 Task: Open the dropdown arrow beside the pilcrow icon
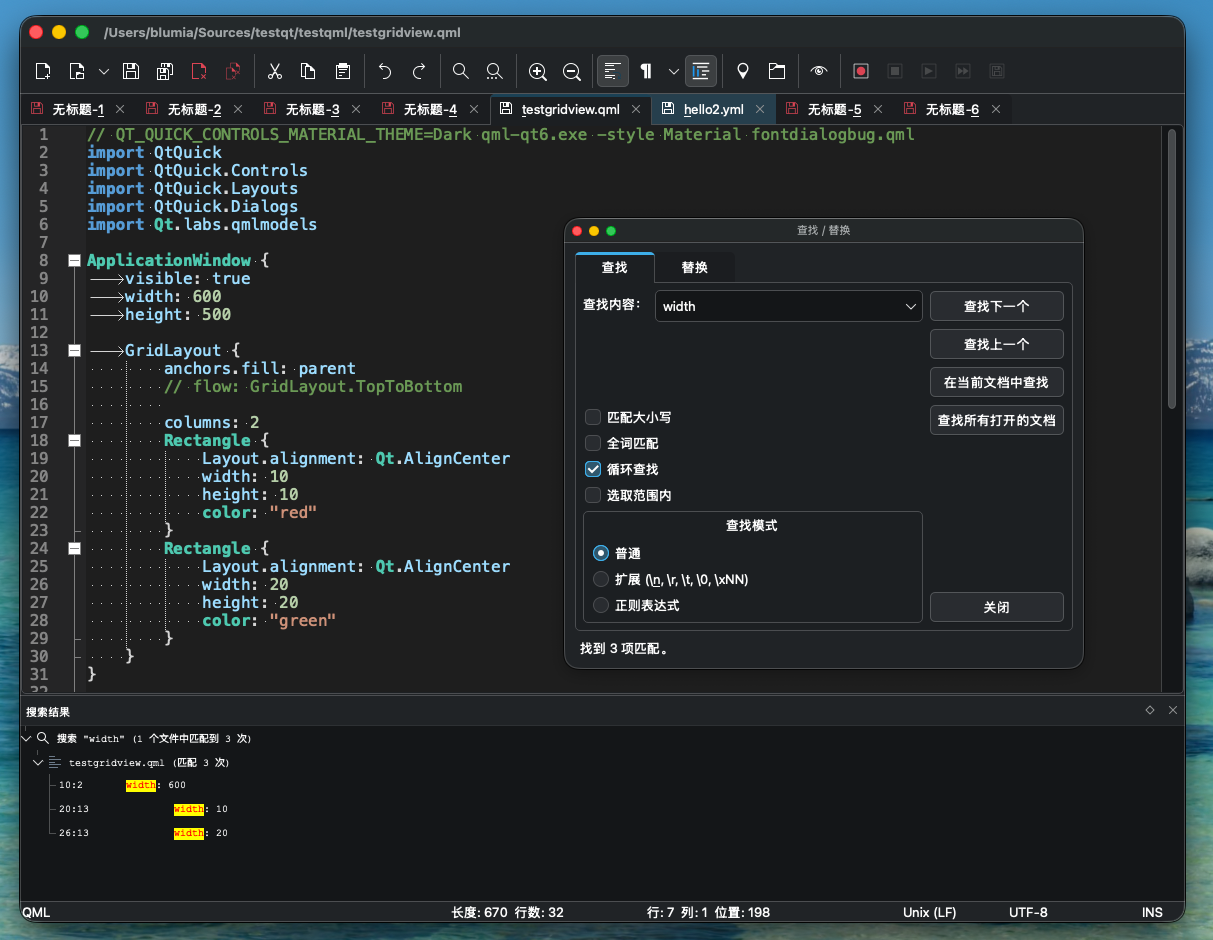[674, 71]
